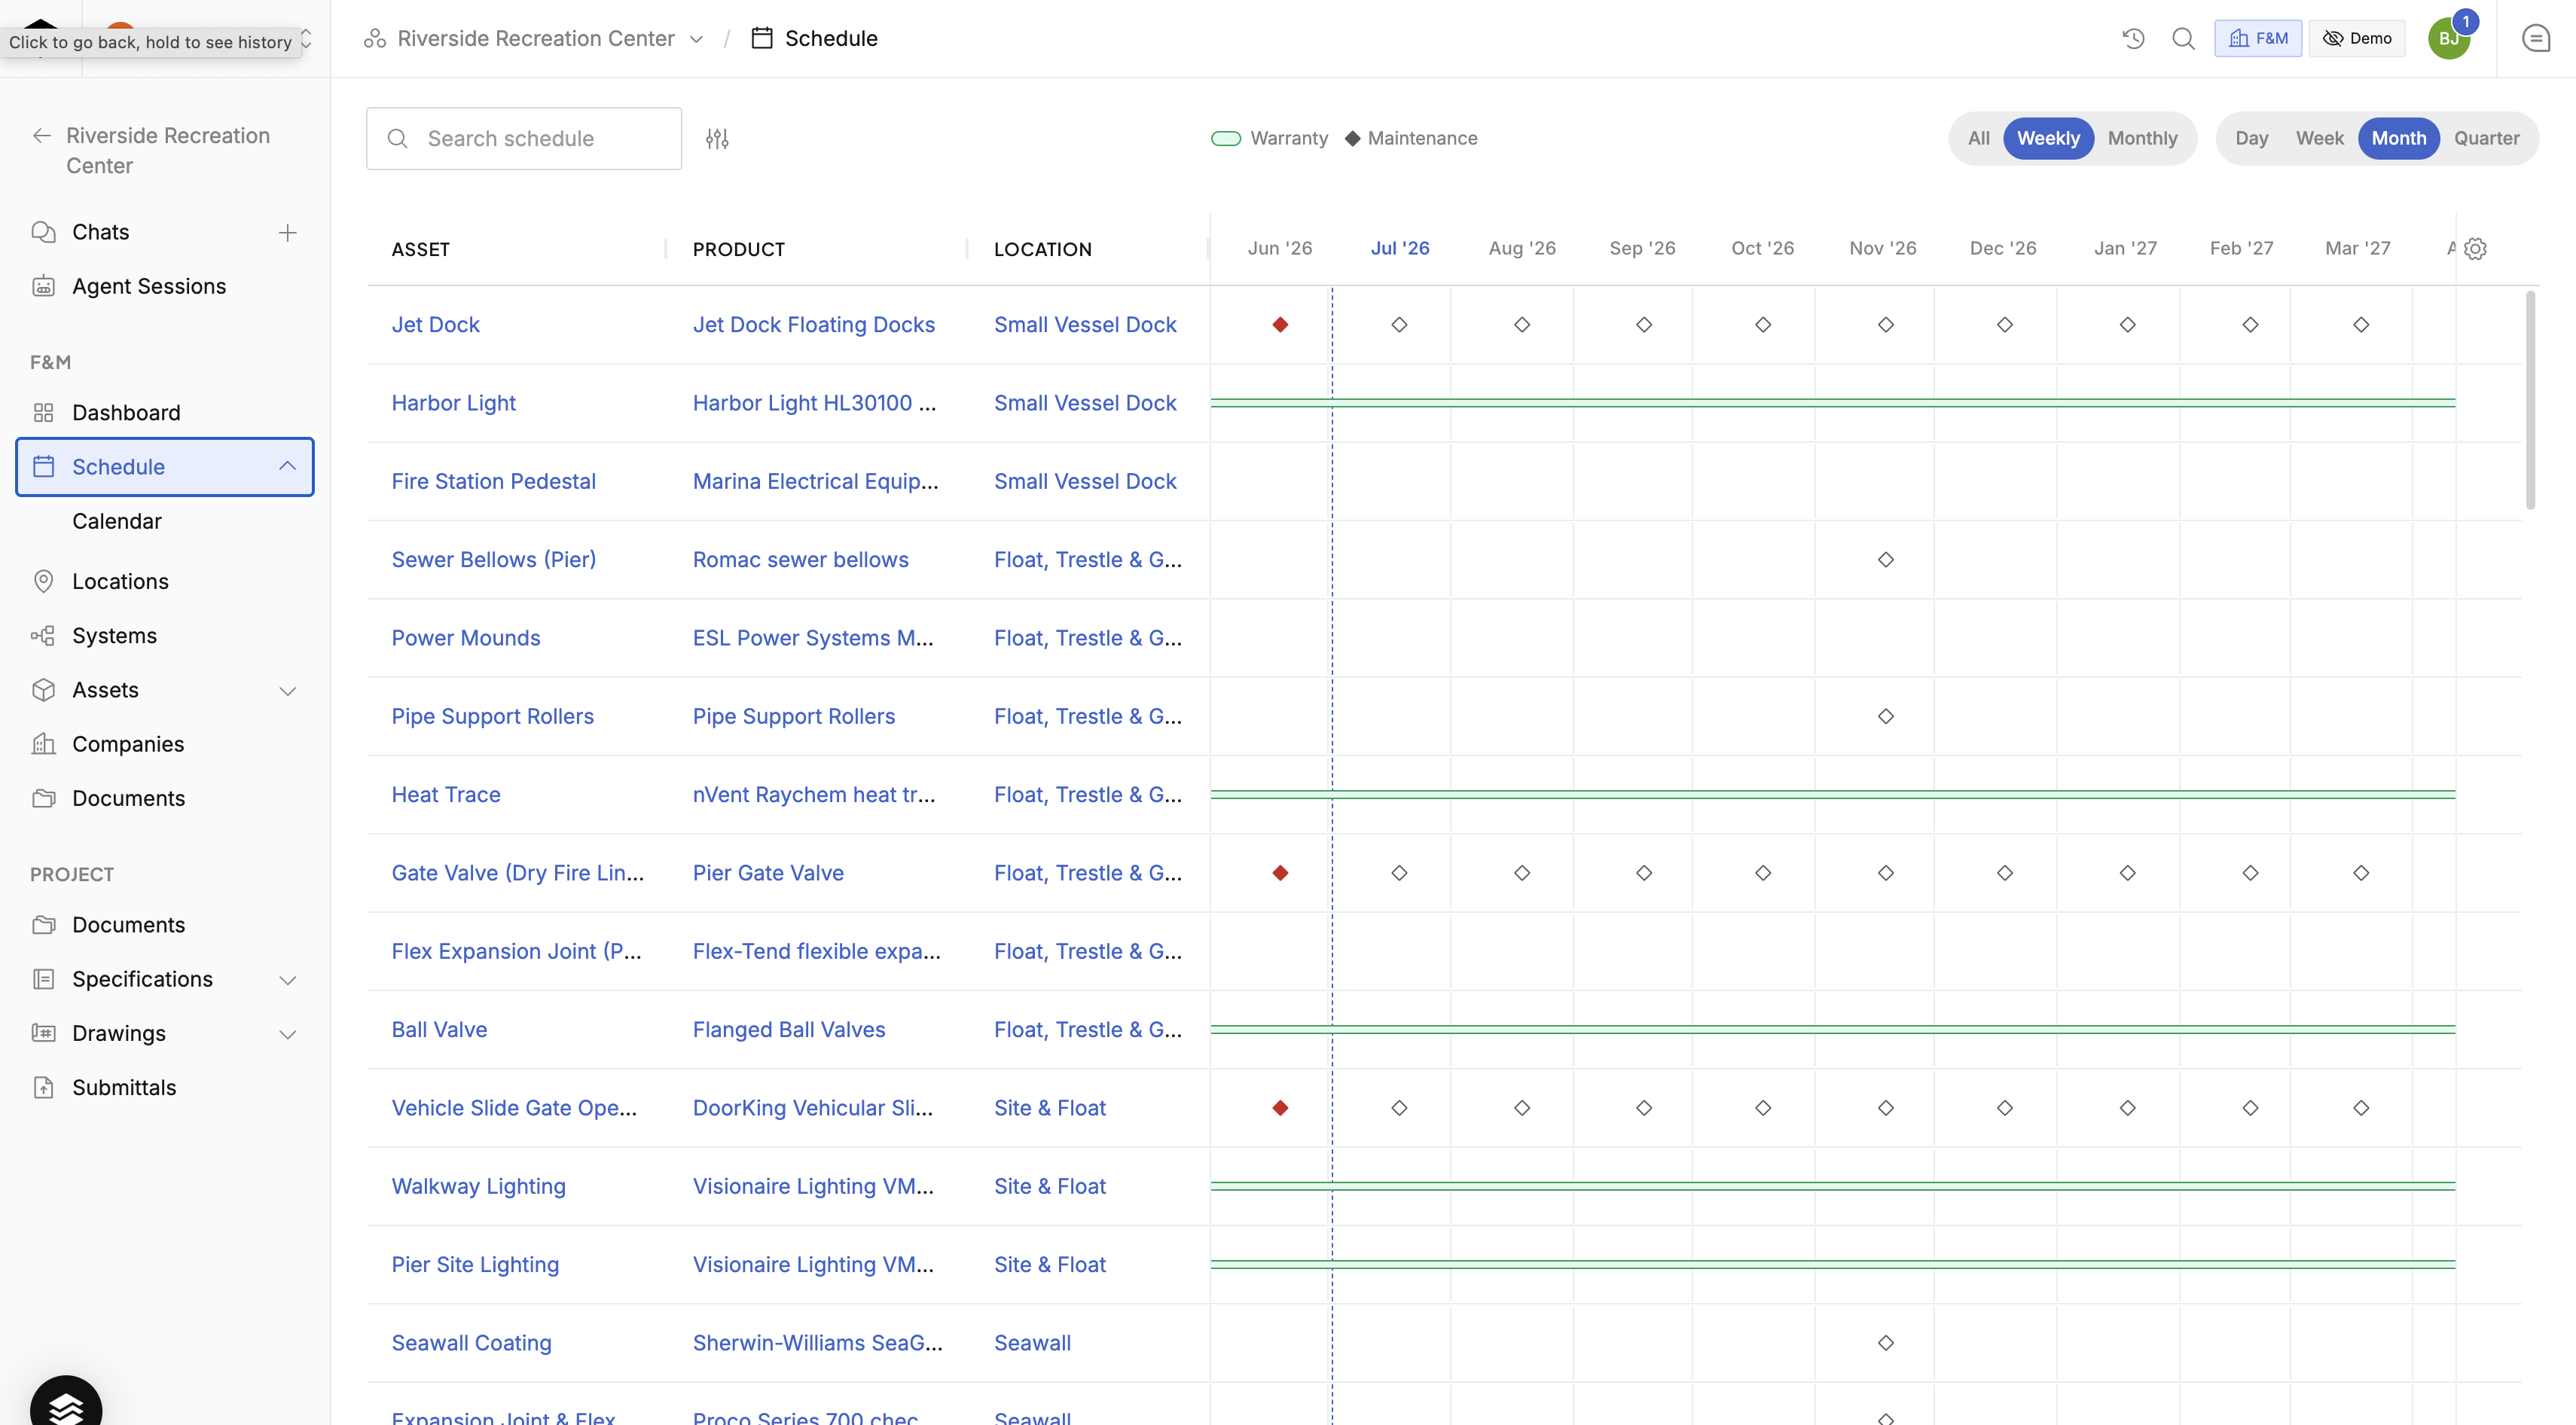
Task: Open Agent Sessions in the sidebar
Action: coord(148,286)
